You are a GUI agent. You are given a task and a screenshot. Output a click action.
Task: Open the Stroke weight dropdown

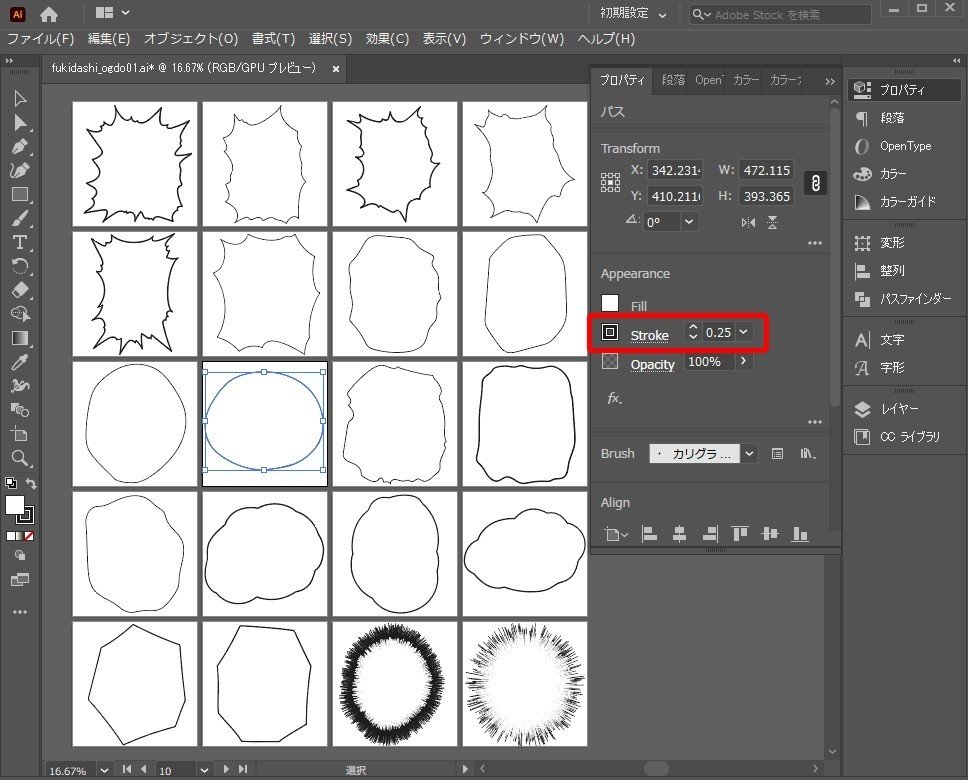coord(742,332)
